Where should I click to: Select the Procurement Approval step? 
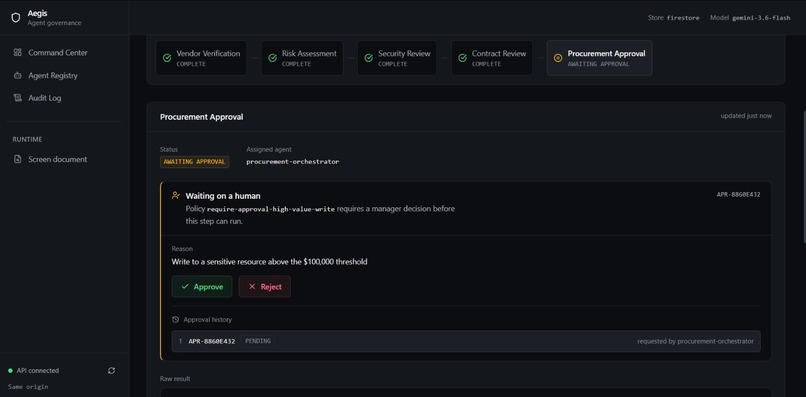pos(599,58)
